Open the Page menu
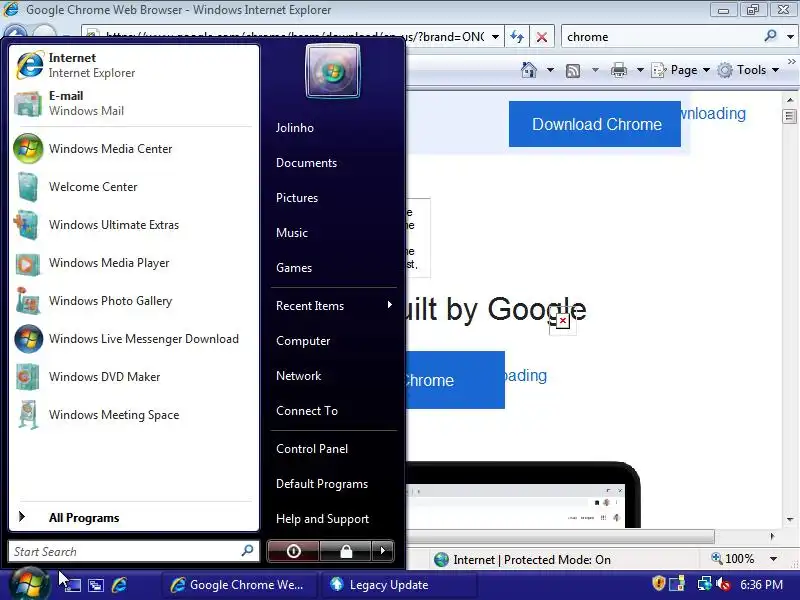800x600 pixels. click(681, 70)
